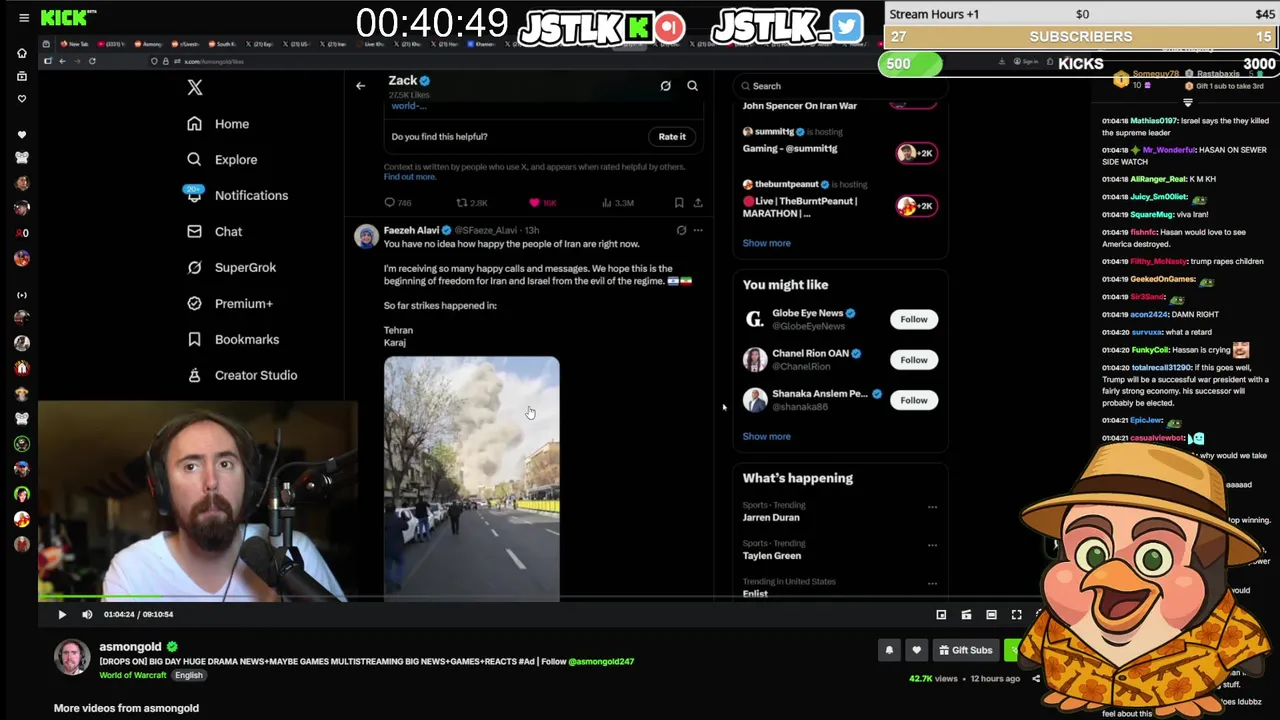Open Premium+ in X navigation
This screenshot has height=720, width=1280.
(230, 304)
